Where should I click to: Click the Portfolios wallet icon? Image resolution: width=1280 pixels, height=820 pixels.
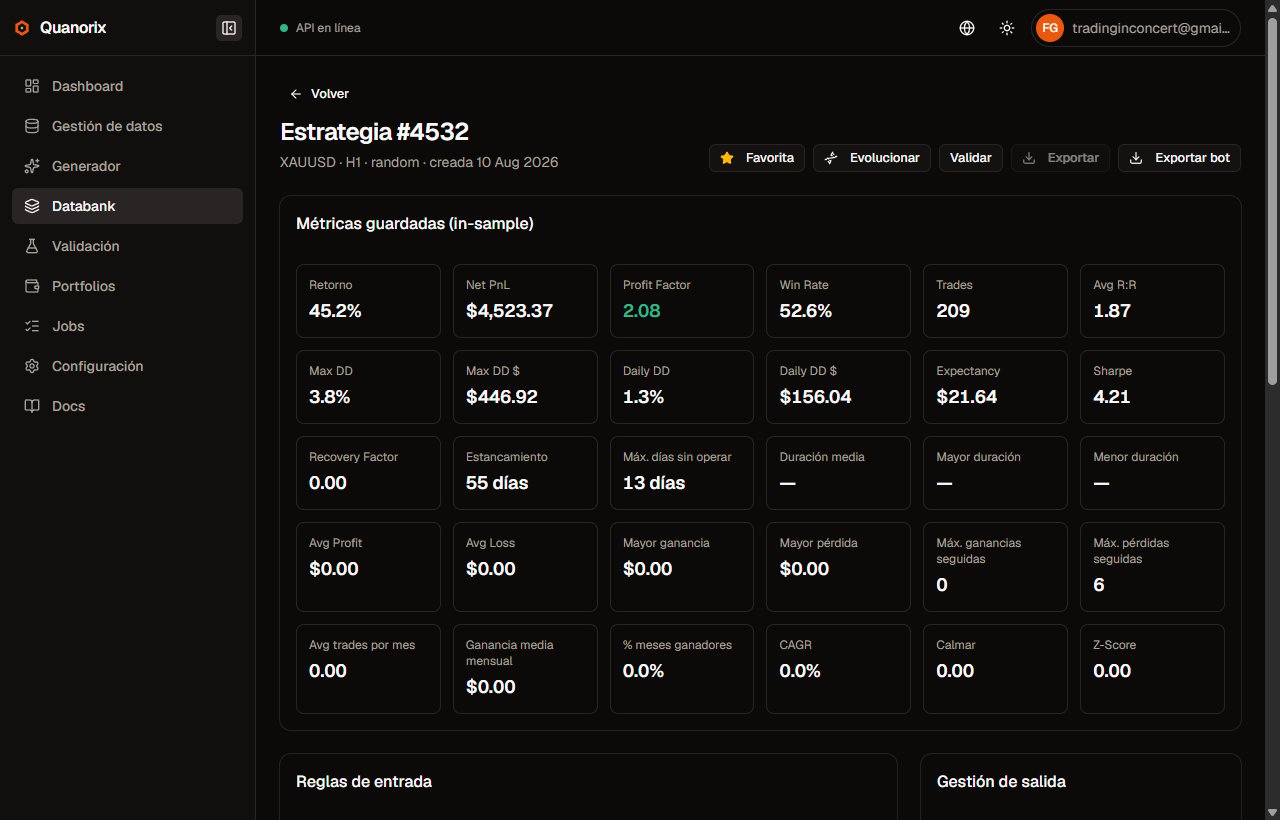click(x=32, y=286)
